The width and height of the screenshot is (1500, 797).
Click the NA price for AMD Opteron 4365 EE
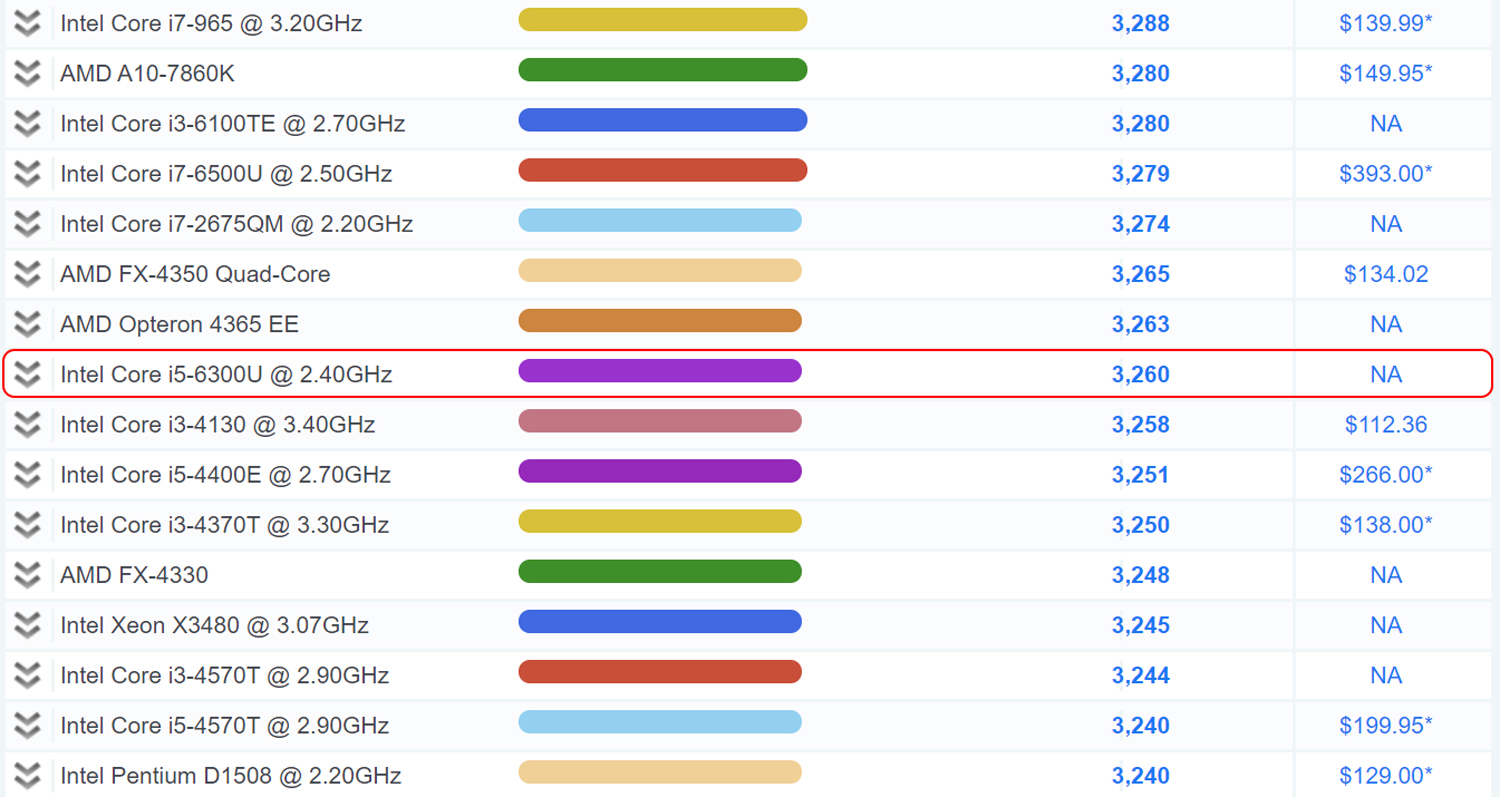pyautogui.click(x=1386, y=324)
